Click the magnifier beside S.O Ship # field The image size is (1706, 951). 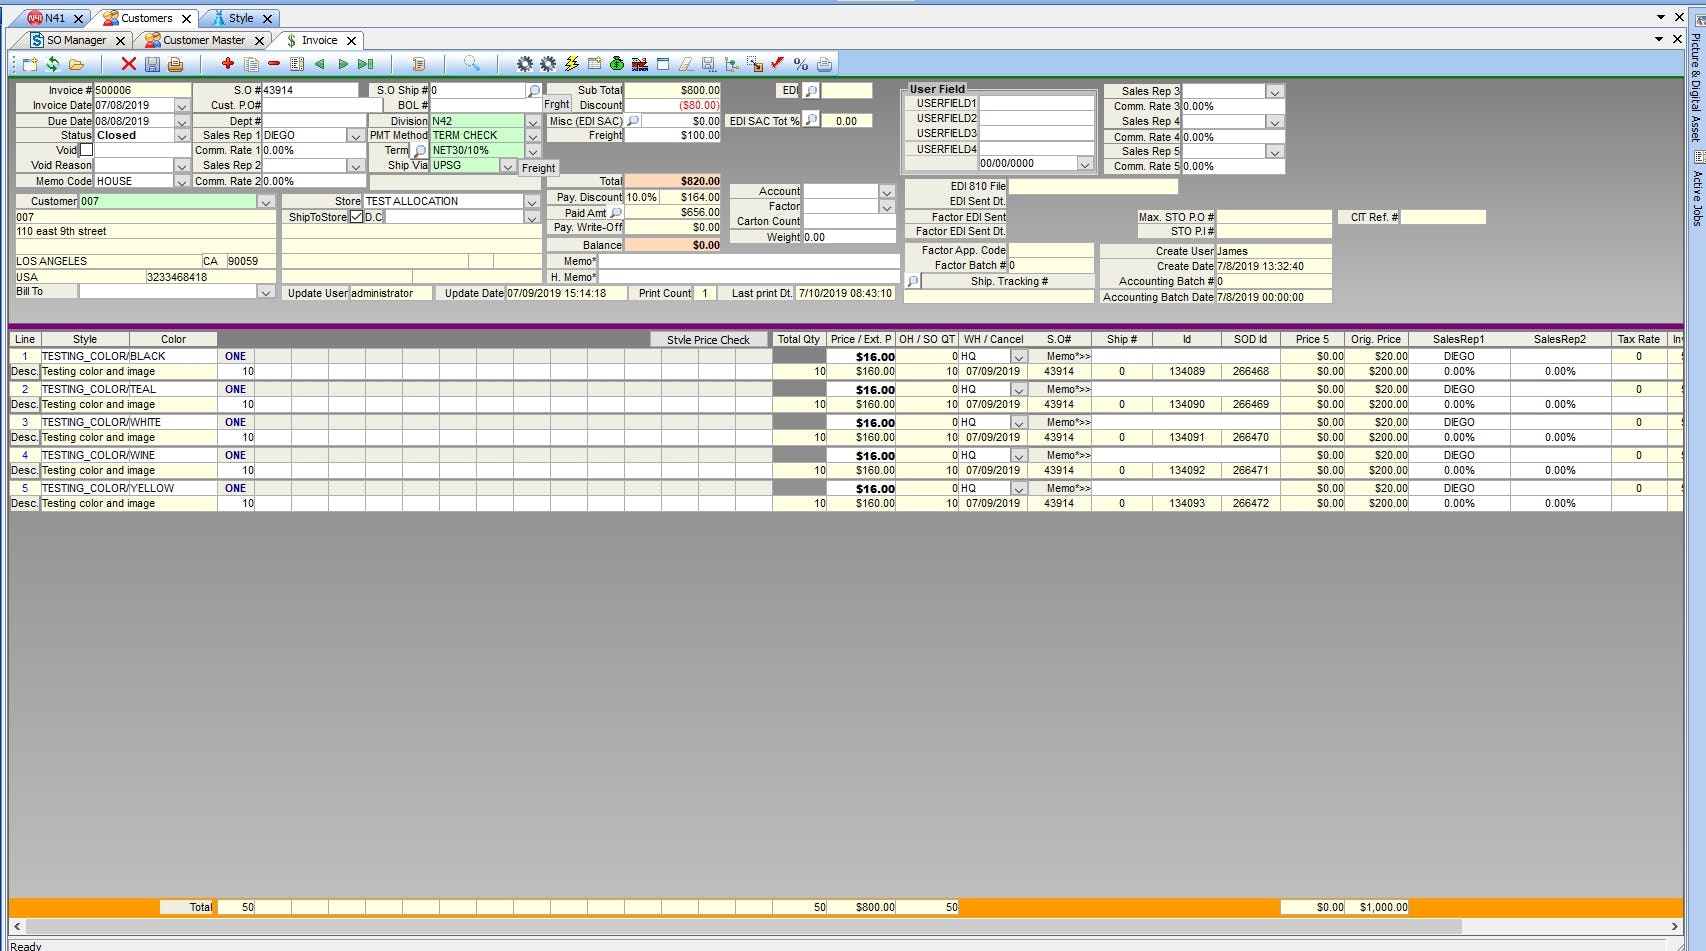534,90
